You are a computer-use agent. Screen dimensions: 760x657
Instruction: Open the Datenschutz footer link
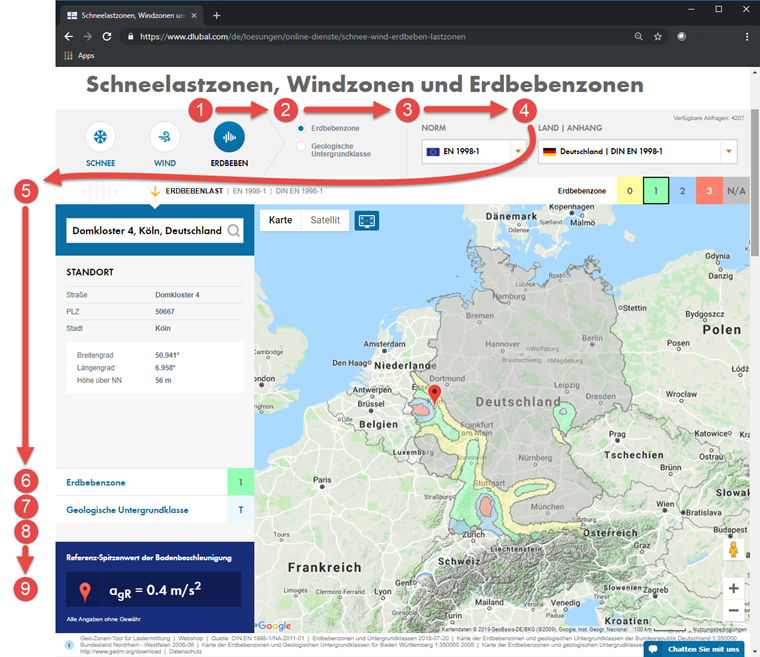click(186, 651)
